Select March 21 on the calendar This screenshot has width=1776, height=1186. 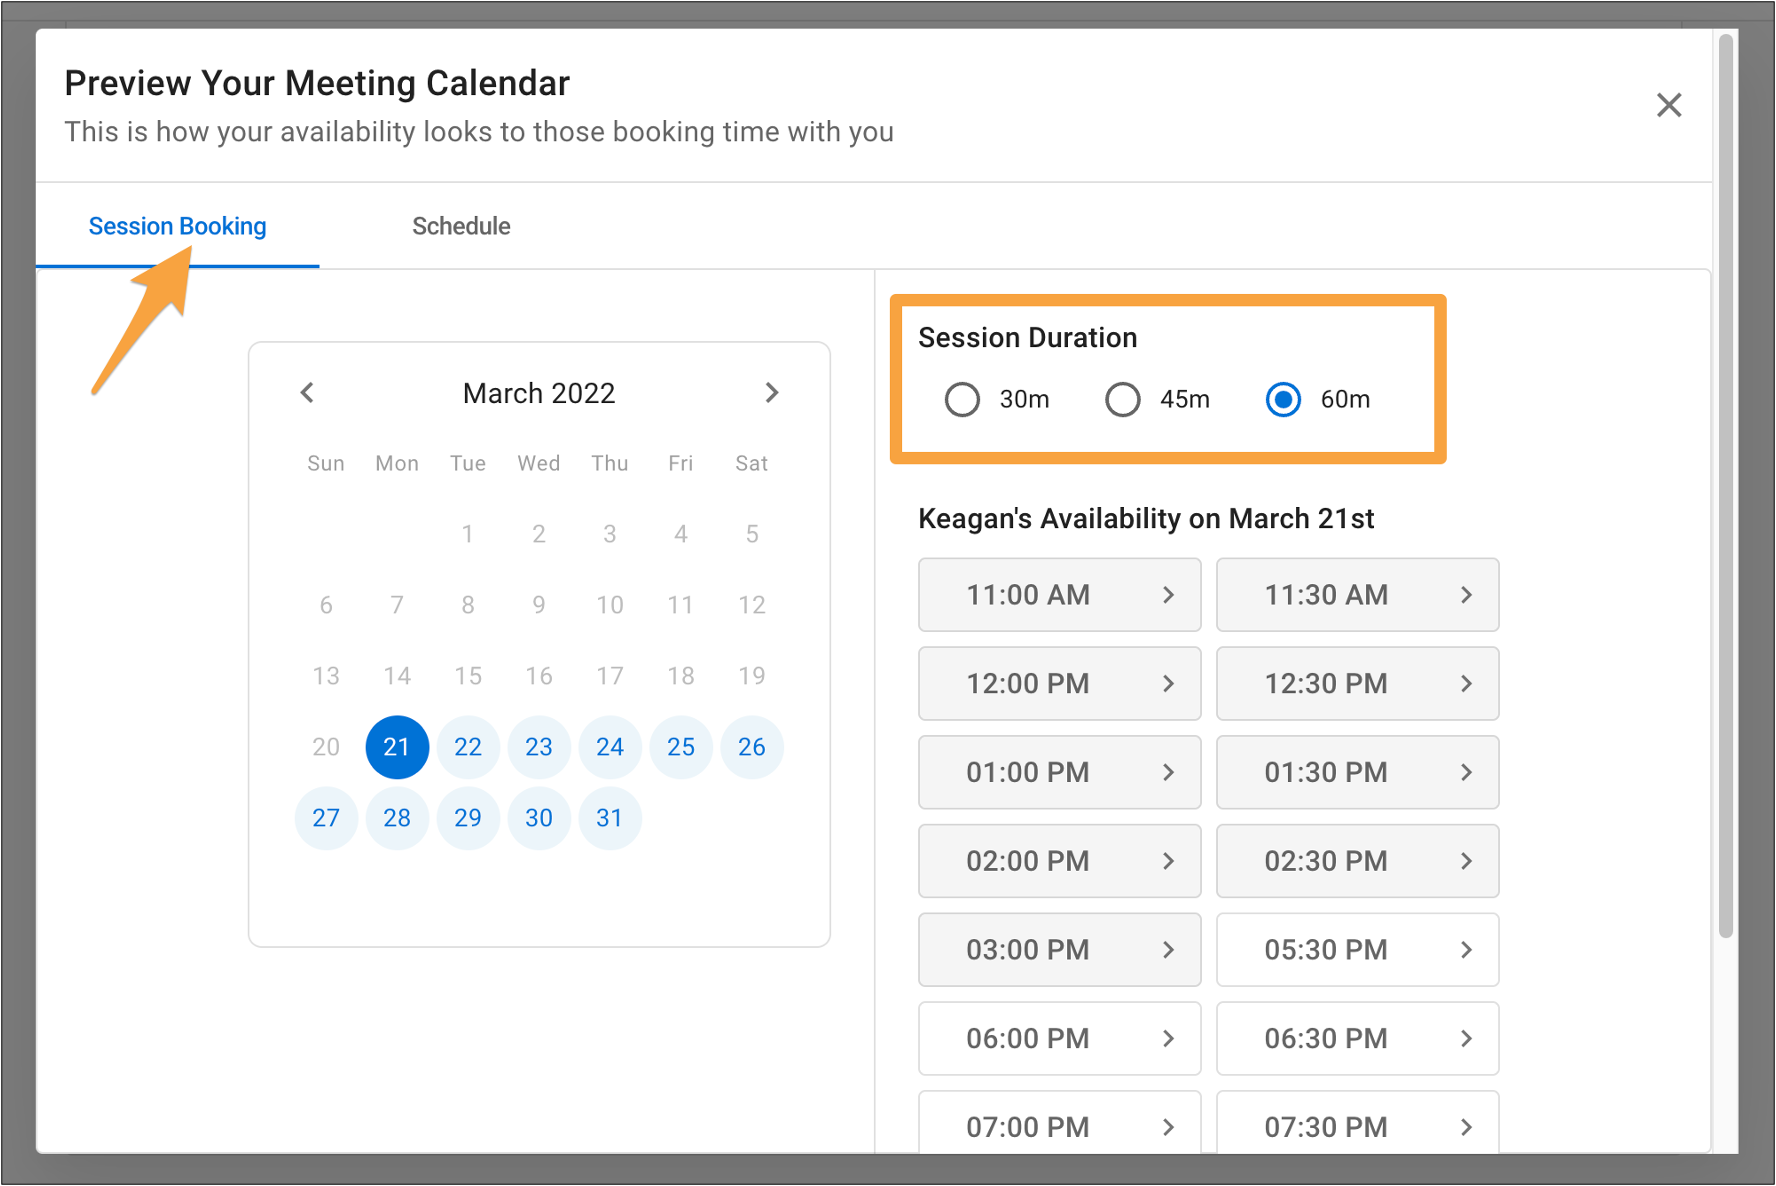(x=397, y=747)
